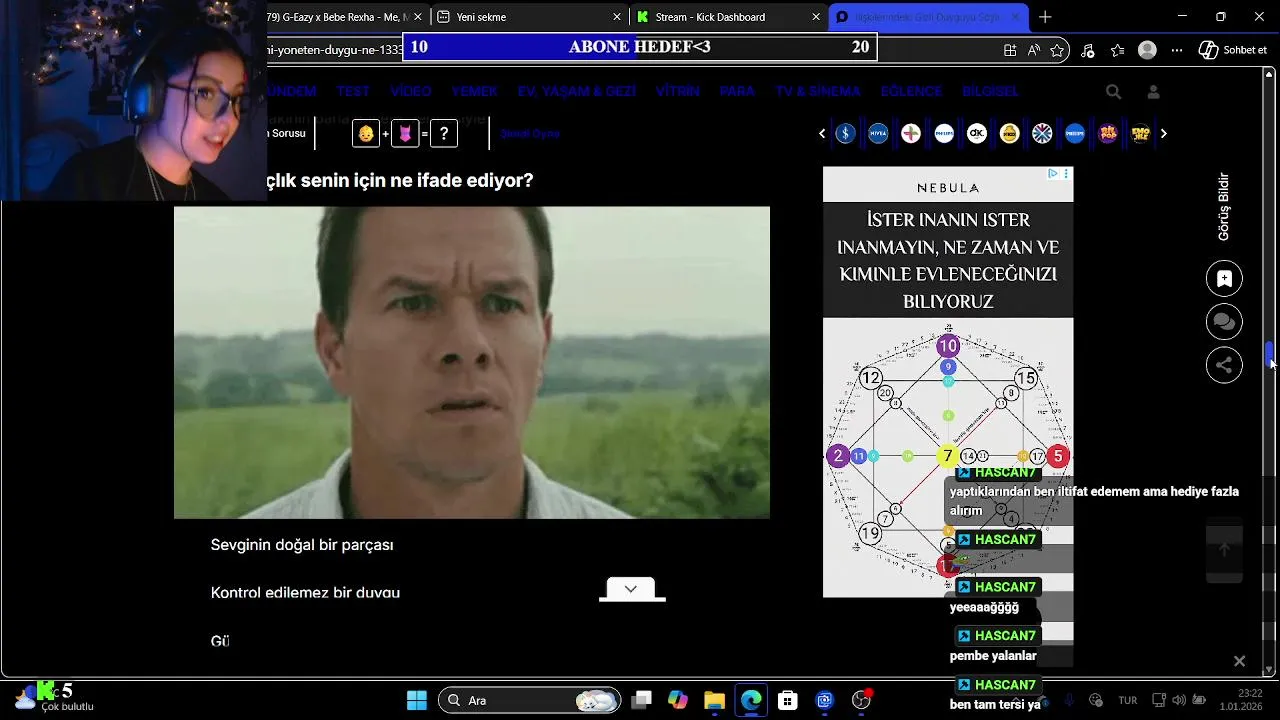The width and height of the screenshot is (1280, 720).
Task: Open the YEMEK menu item
Action: click(474, 91)
